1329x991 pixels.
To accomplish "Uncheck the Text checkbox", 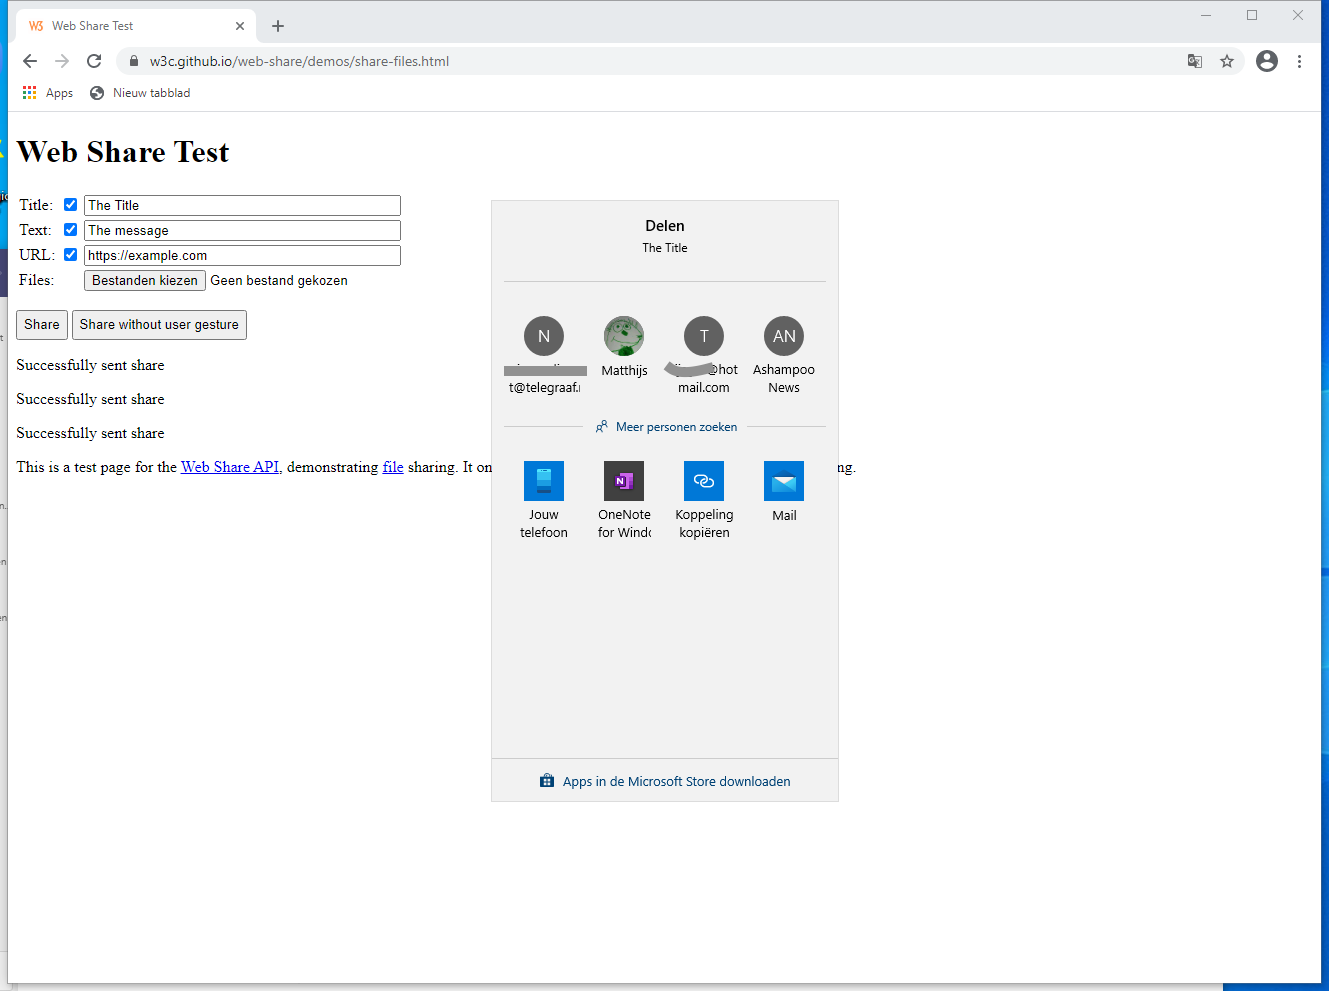I will coord(71,230).
